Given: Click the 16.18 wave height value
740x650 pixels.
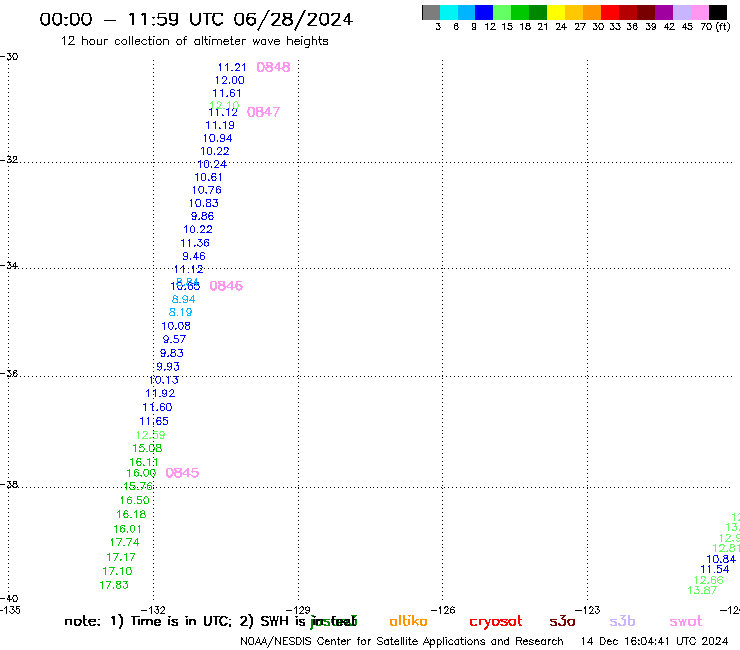Looking at the screenshot, I should coord(131,514).
